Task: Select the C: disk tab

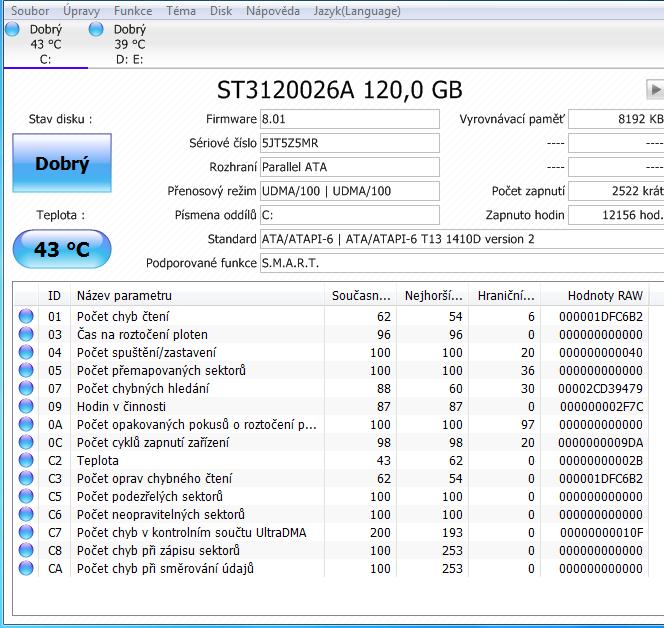Action: click(x=45, y=45)
